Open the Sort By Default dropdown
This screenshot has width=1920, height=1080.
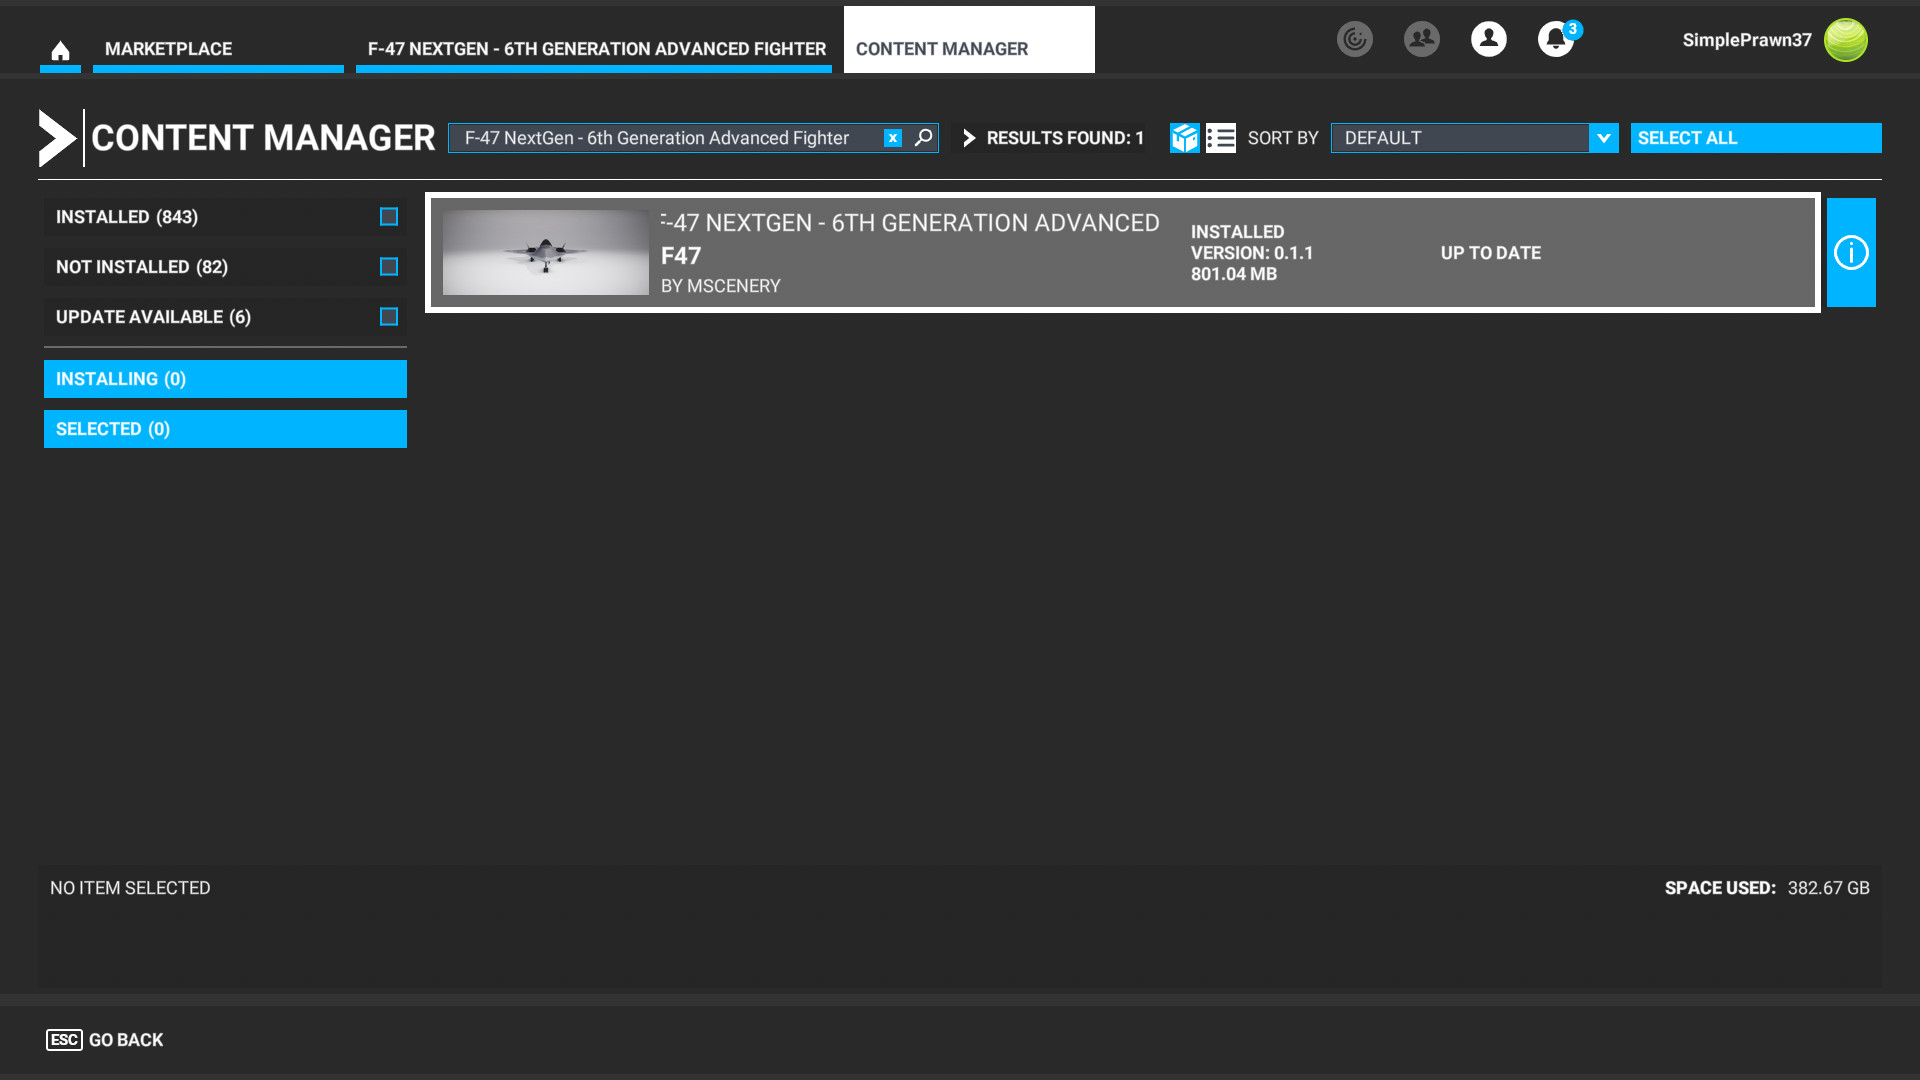(1474, 138)
